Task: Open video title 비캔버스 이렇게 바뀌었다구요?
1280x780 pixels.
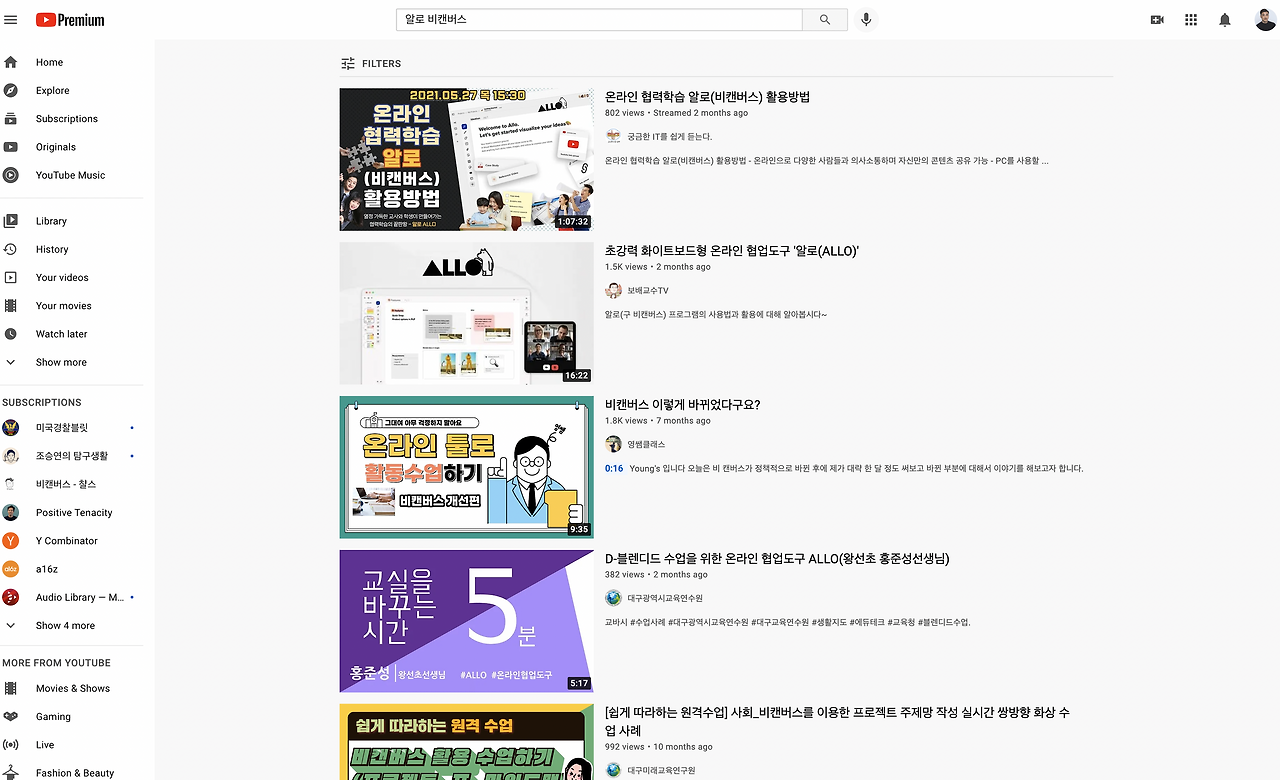Action: [683, 405]
